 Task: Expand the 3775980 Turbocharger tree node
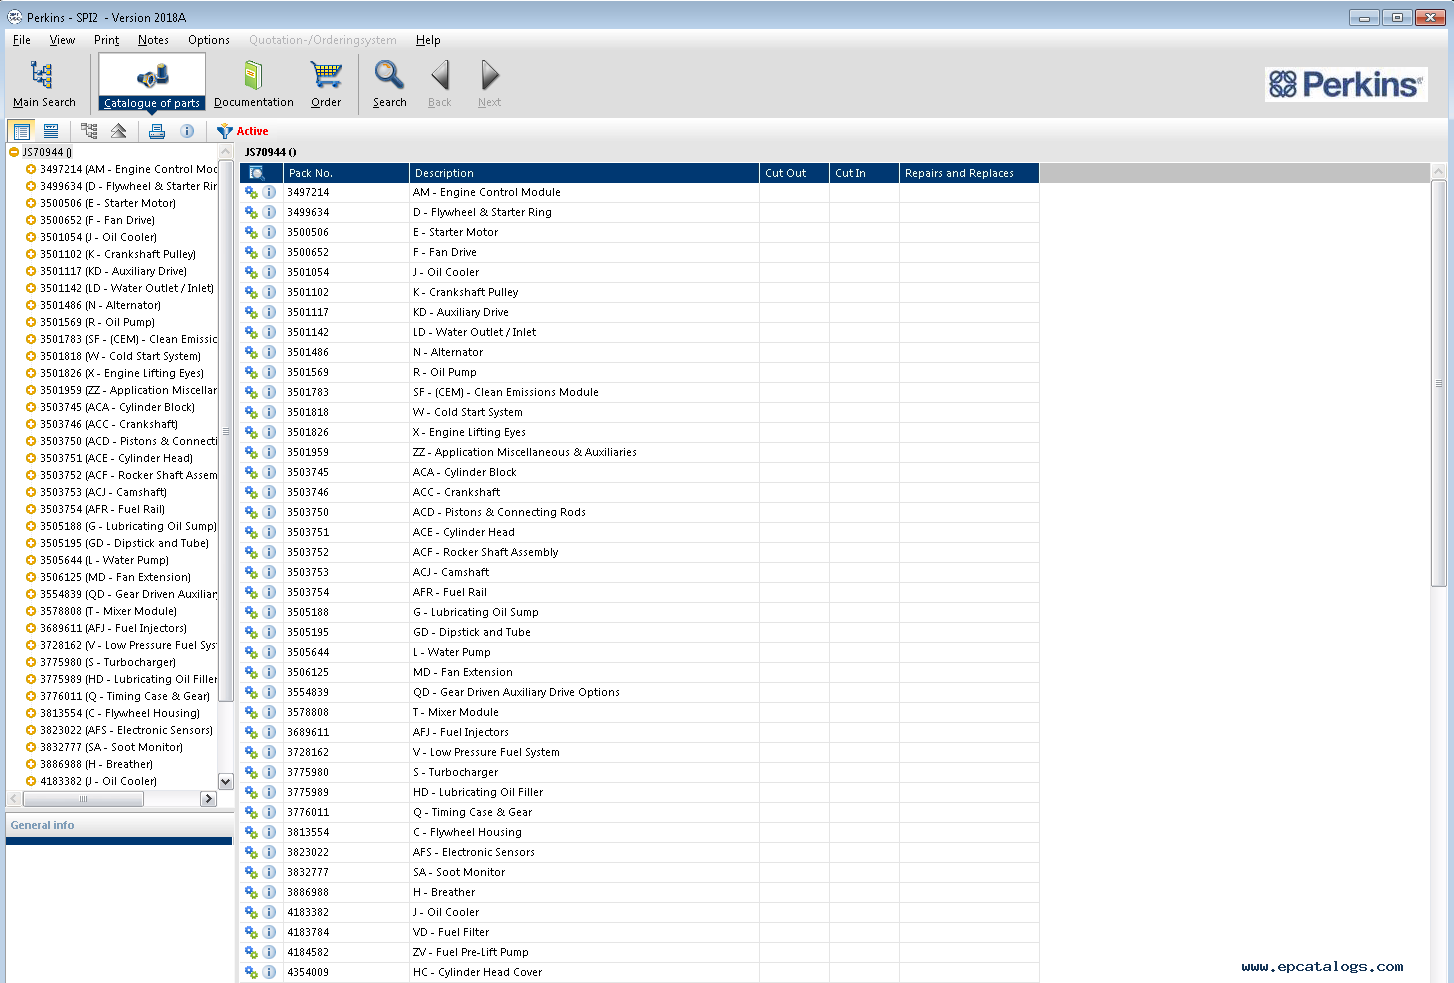[31, 662]
